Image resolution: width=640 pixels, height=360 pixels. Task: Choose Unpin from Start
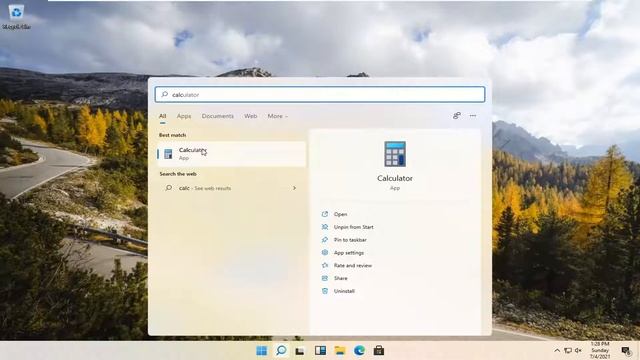coord(353,227)
